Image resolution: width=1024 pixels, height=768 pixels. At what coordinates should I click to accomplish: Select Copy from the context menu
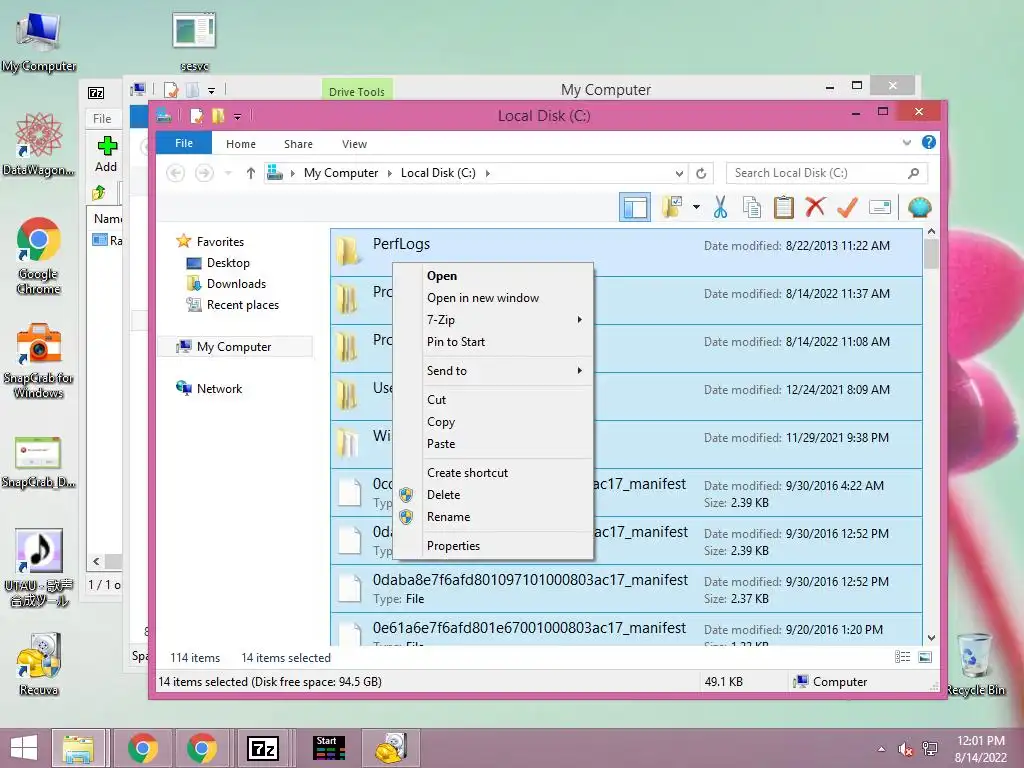click(x=493, y=422)
